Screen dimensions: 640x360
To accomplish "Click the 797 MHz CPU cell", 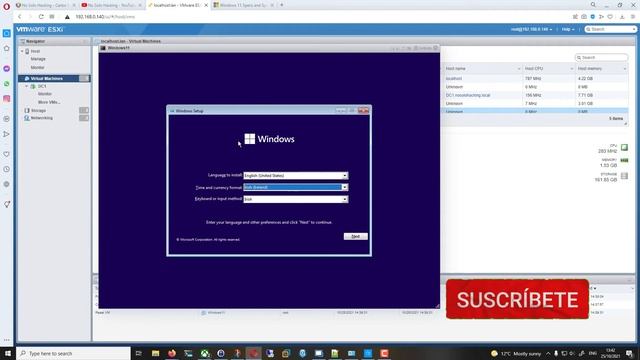I will 533,78.
